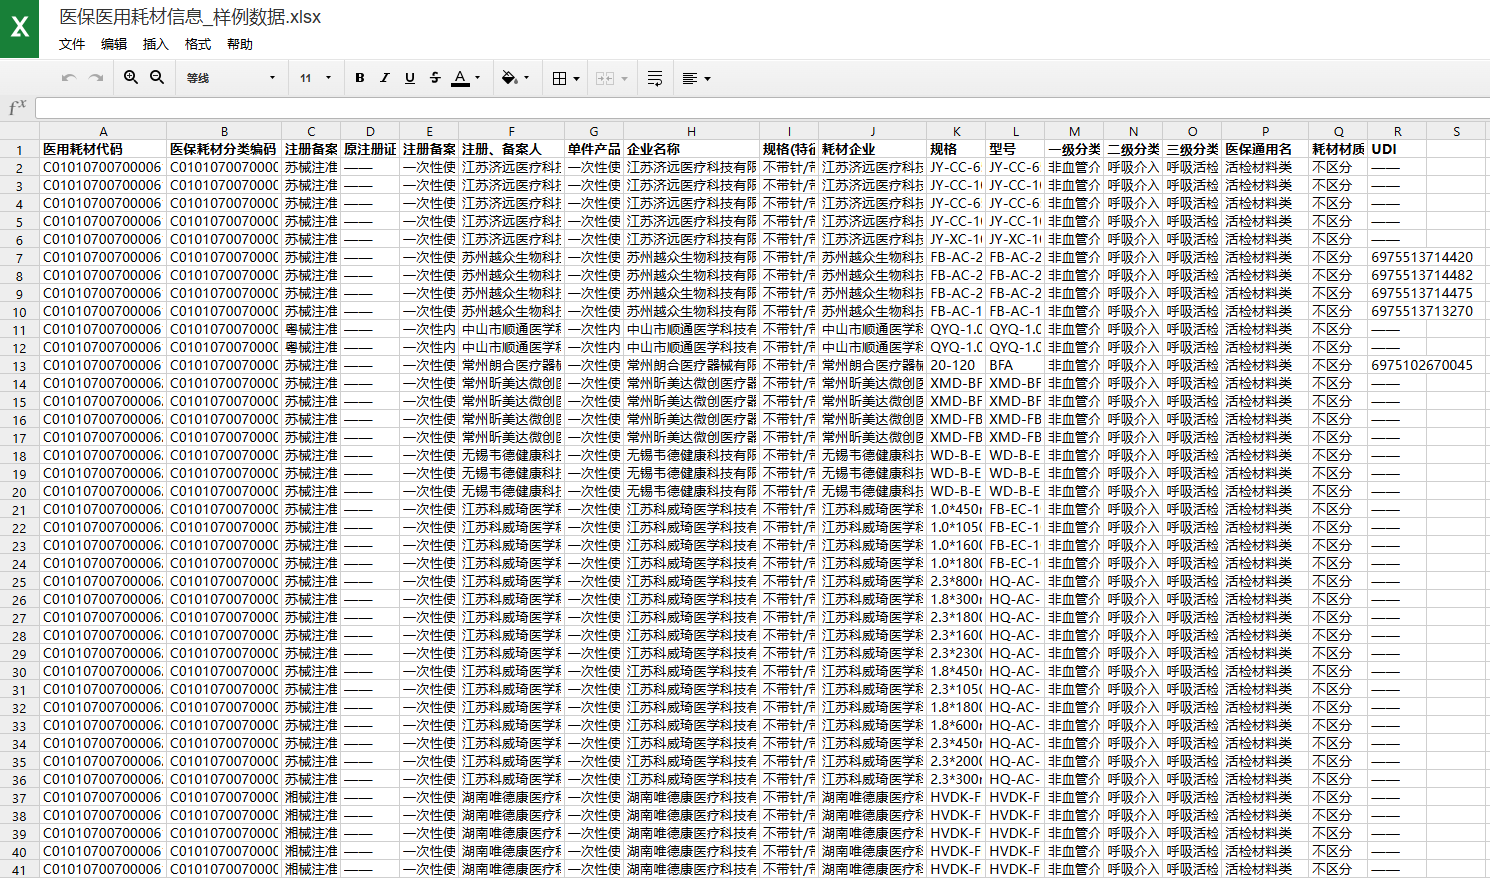
Task: Select column S header
Action: [1456, 131]
